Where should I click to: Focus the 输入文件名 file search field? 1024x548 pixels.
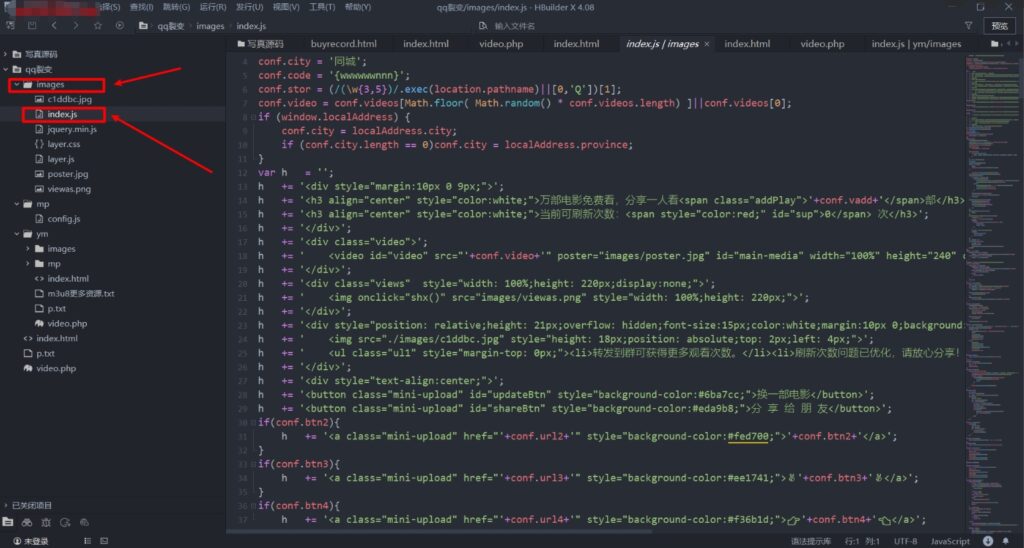tap(514, 26)
